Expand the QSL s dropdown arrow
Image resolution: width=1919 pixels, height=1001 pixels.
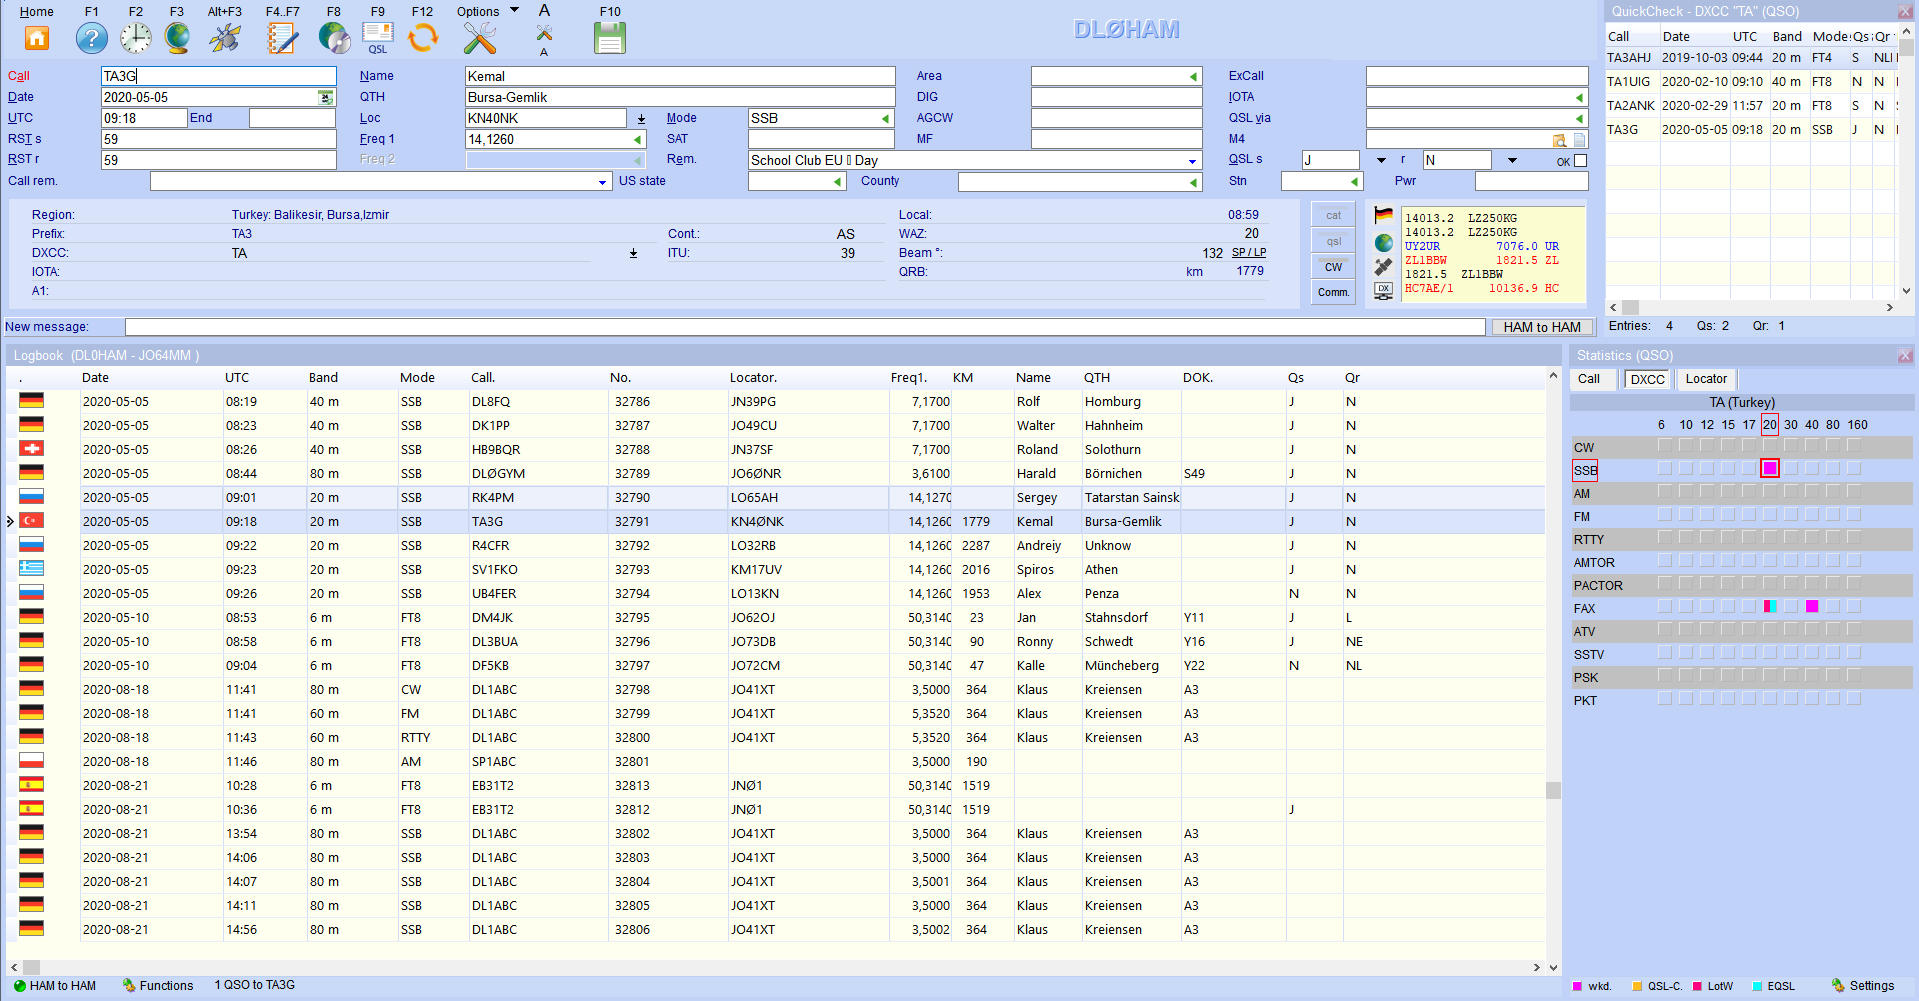pos(1381,160)
